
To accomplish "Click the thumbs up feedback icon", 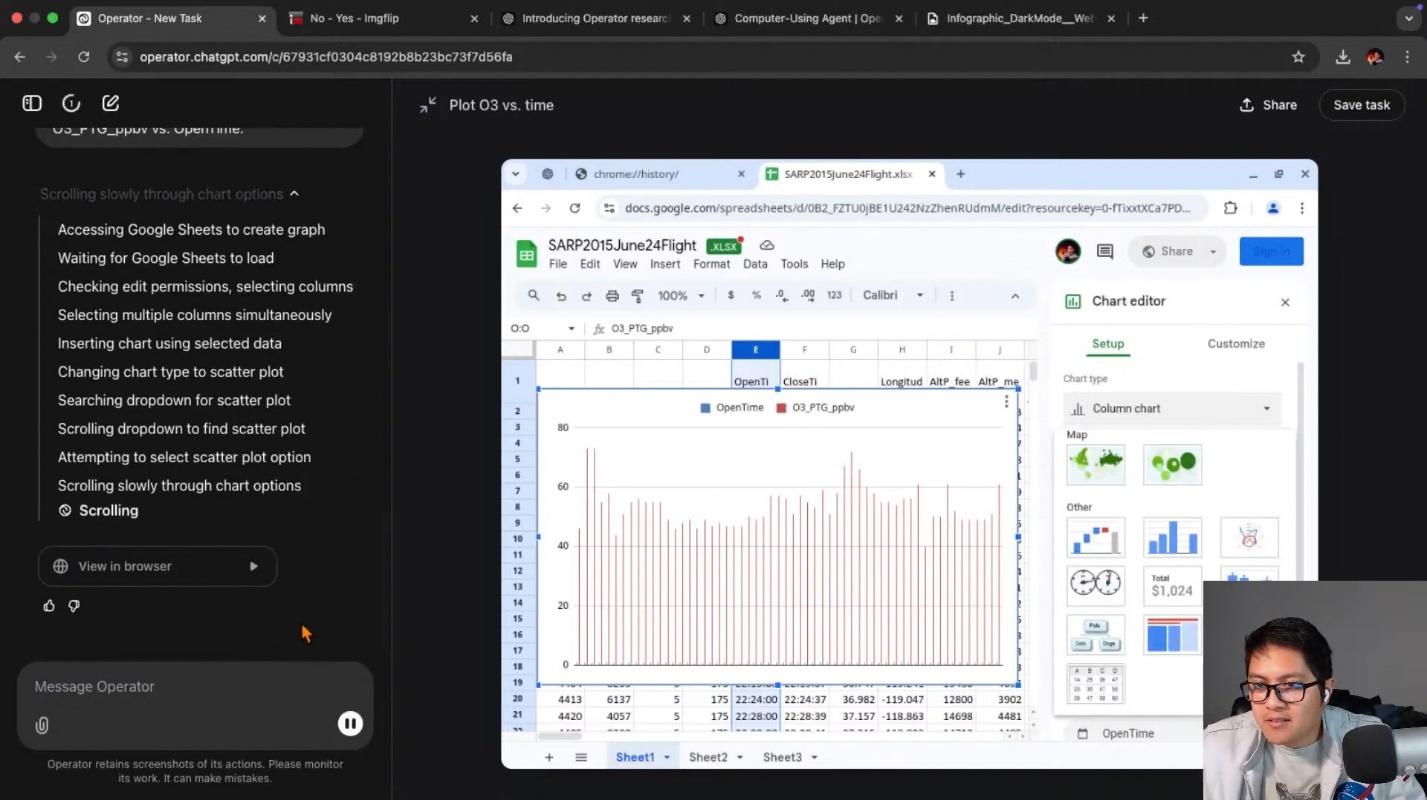I will (49, 605).
